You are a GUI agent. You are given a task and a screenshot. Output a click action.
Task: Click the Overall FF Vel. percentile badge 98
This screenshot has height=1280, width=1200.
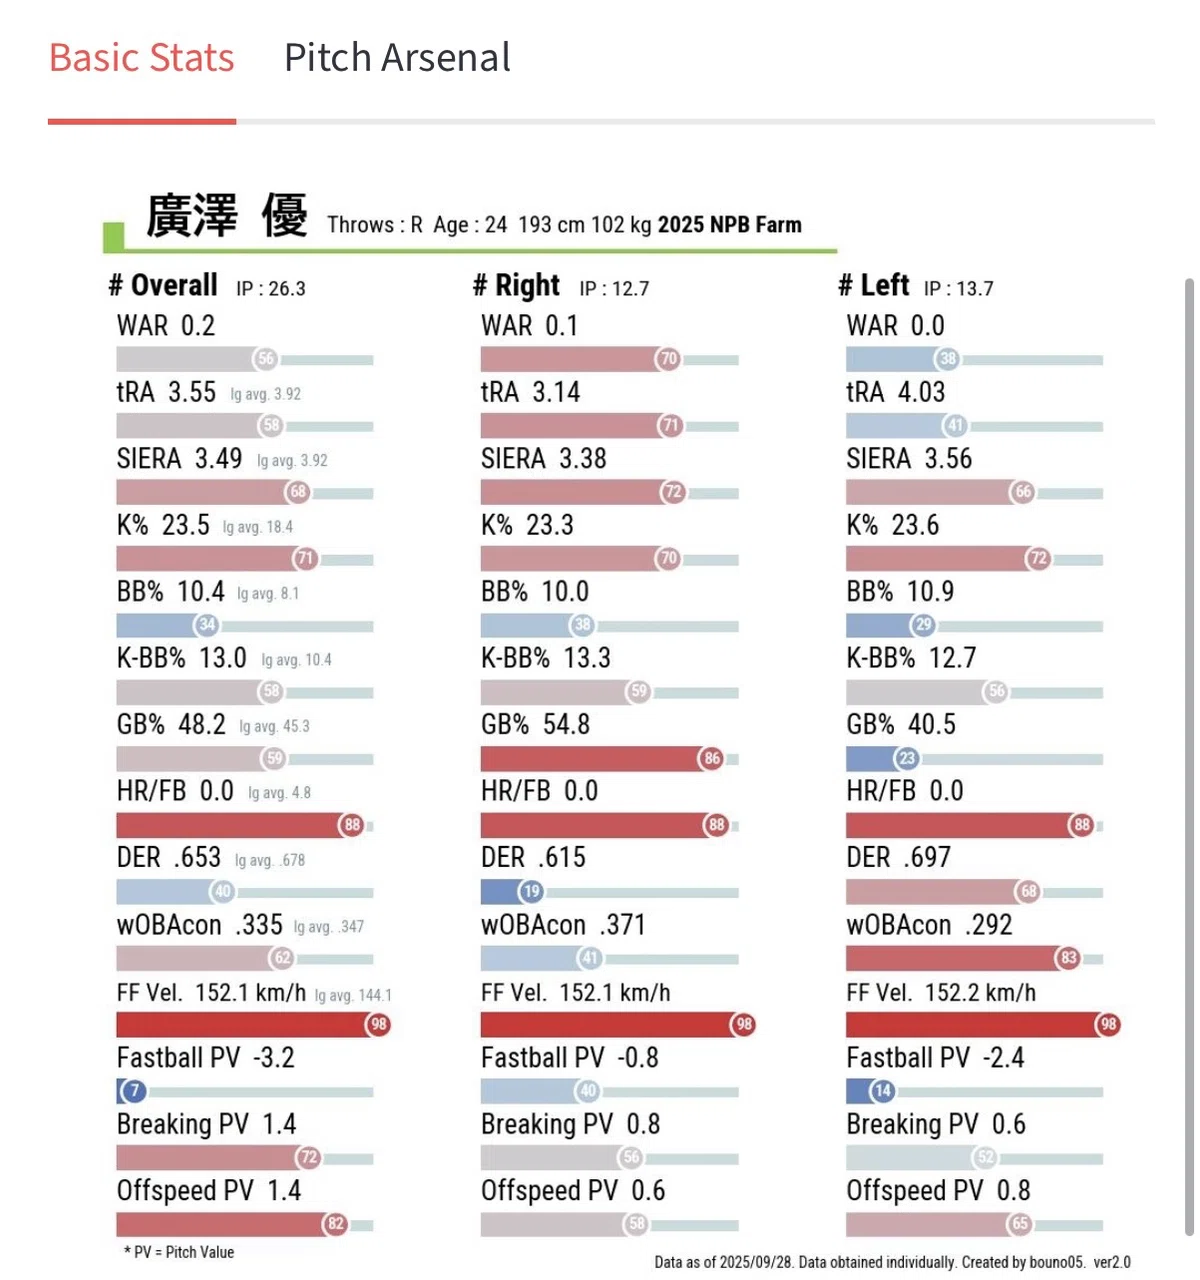[x=378, y=1024]
